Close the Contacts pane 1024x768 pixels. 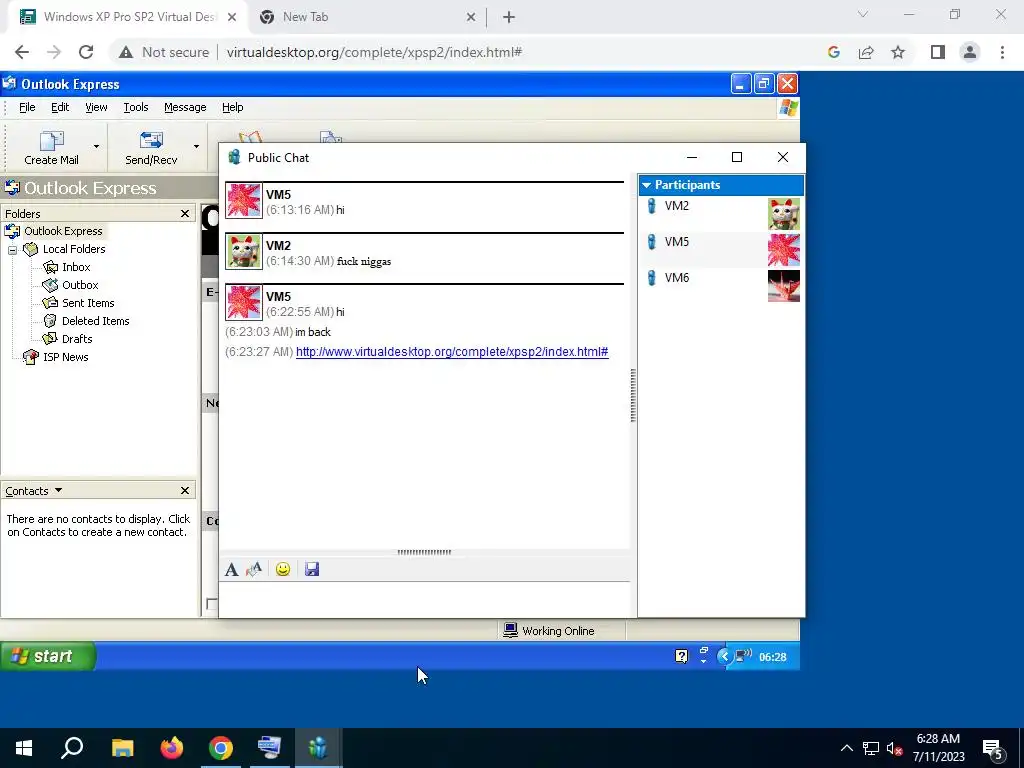coord(185,490)
